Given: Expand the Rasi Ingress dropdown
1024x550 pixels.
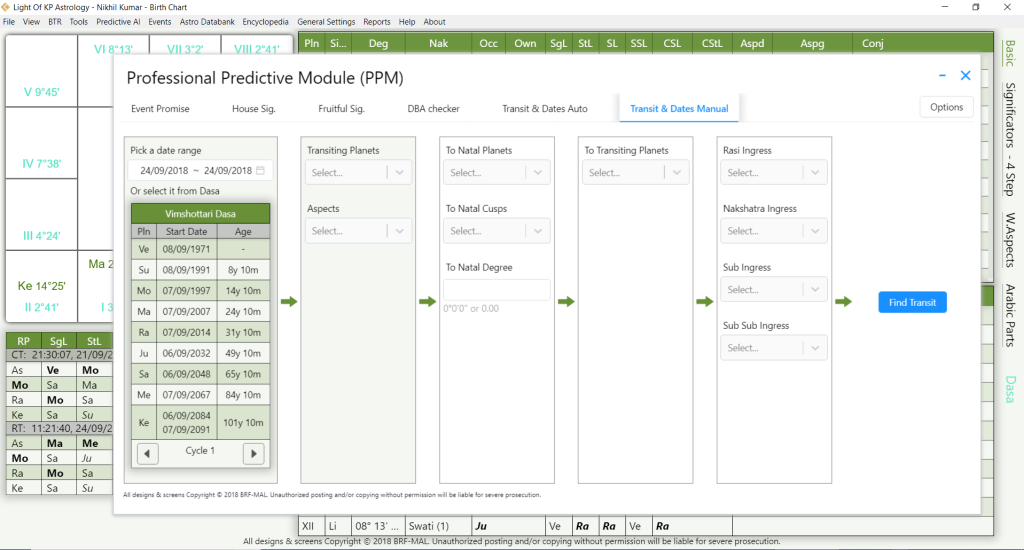Looking at the screenshot, I should coord(775,173).
